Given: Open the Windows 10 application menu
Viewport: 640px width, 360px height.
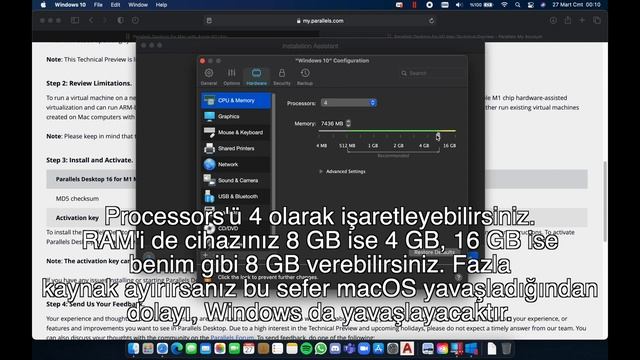Looking at the screenshot, I should tap(70, 5).
